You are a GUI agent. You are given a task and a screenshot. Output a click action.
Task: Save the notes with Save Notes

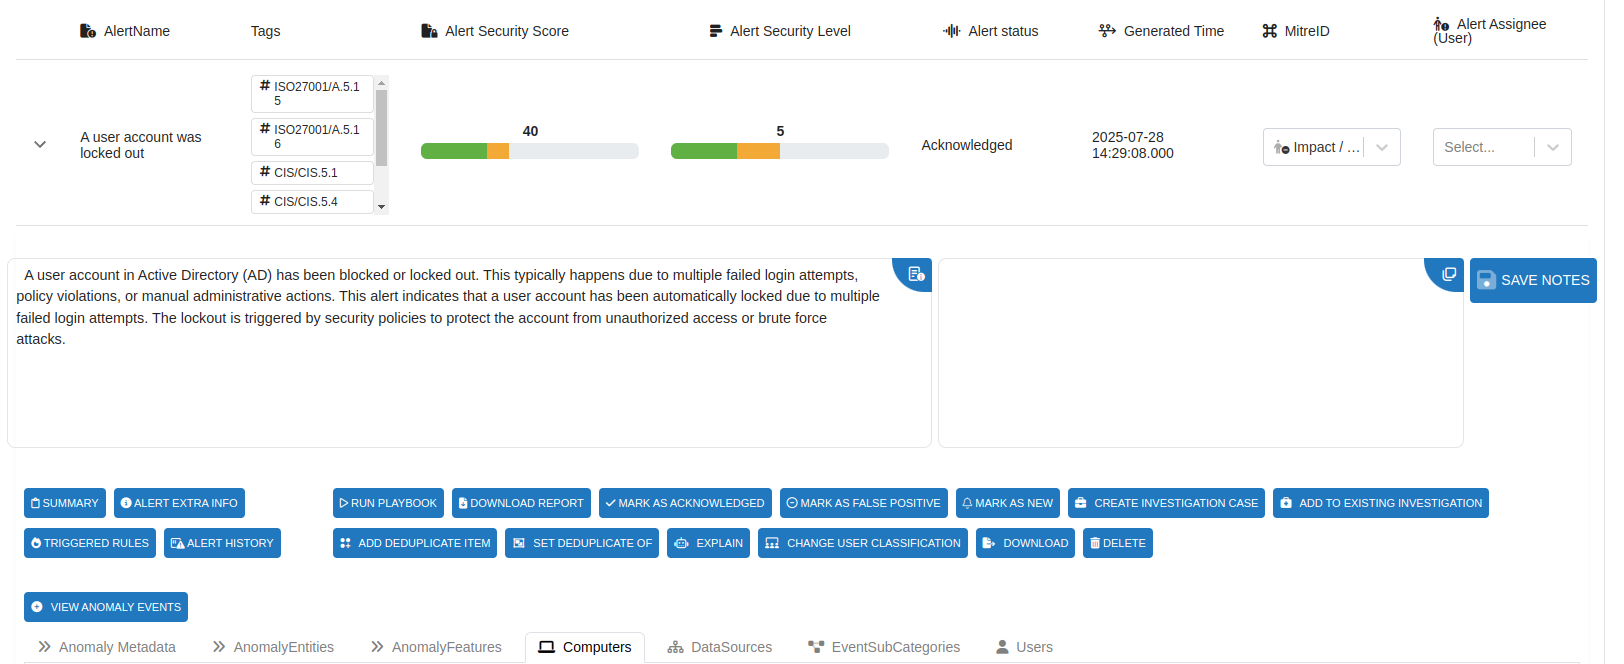click(x=1532, y=280)
